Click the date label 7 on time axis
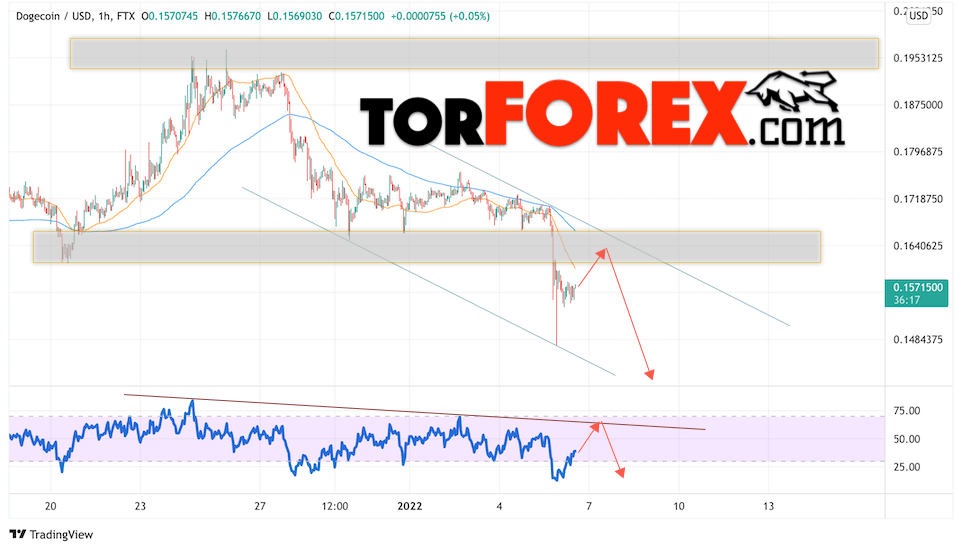Viewport: 962px width, 550px height. click(589, 506)
